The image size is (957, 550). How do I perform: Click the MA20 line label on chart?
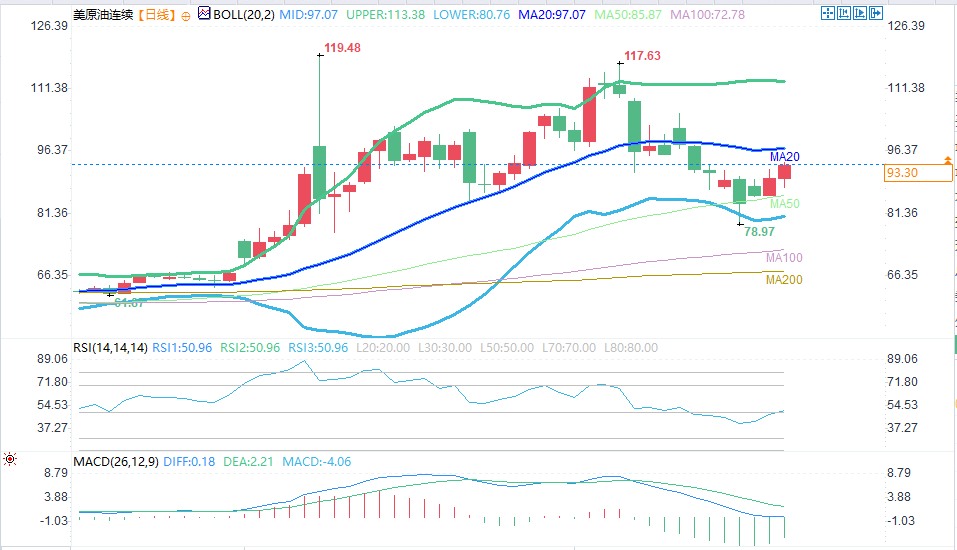coord(785,157)
